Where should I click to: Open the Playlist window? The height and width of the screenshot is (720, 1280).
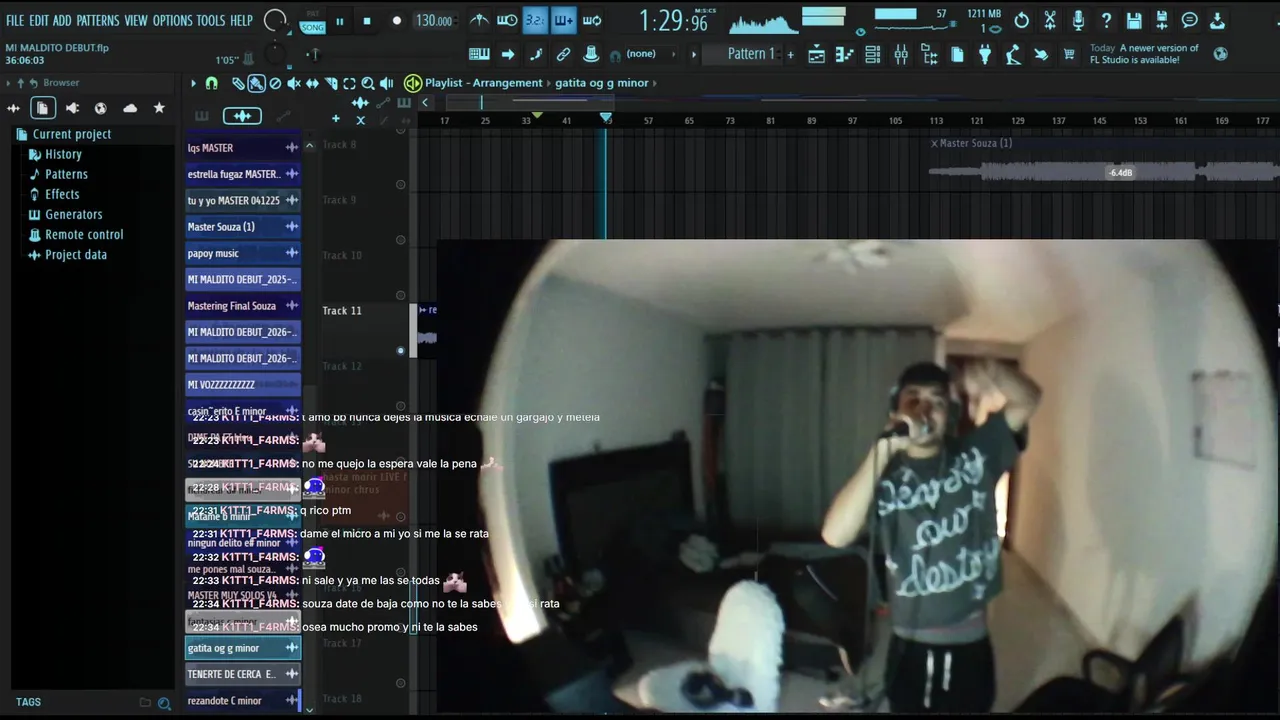point(817,55)
